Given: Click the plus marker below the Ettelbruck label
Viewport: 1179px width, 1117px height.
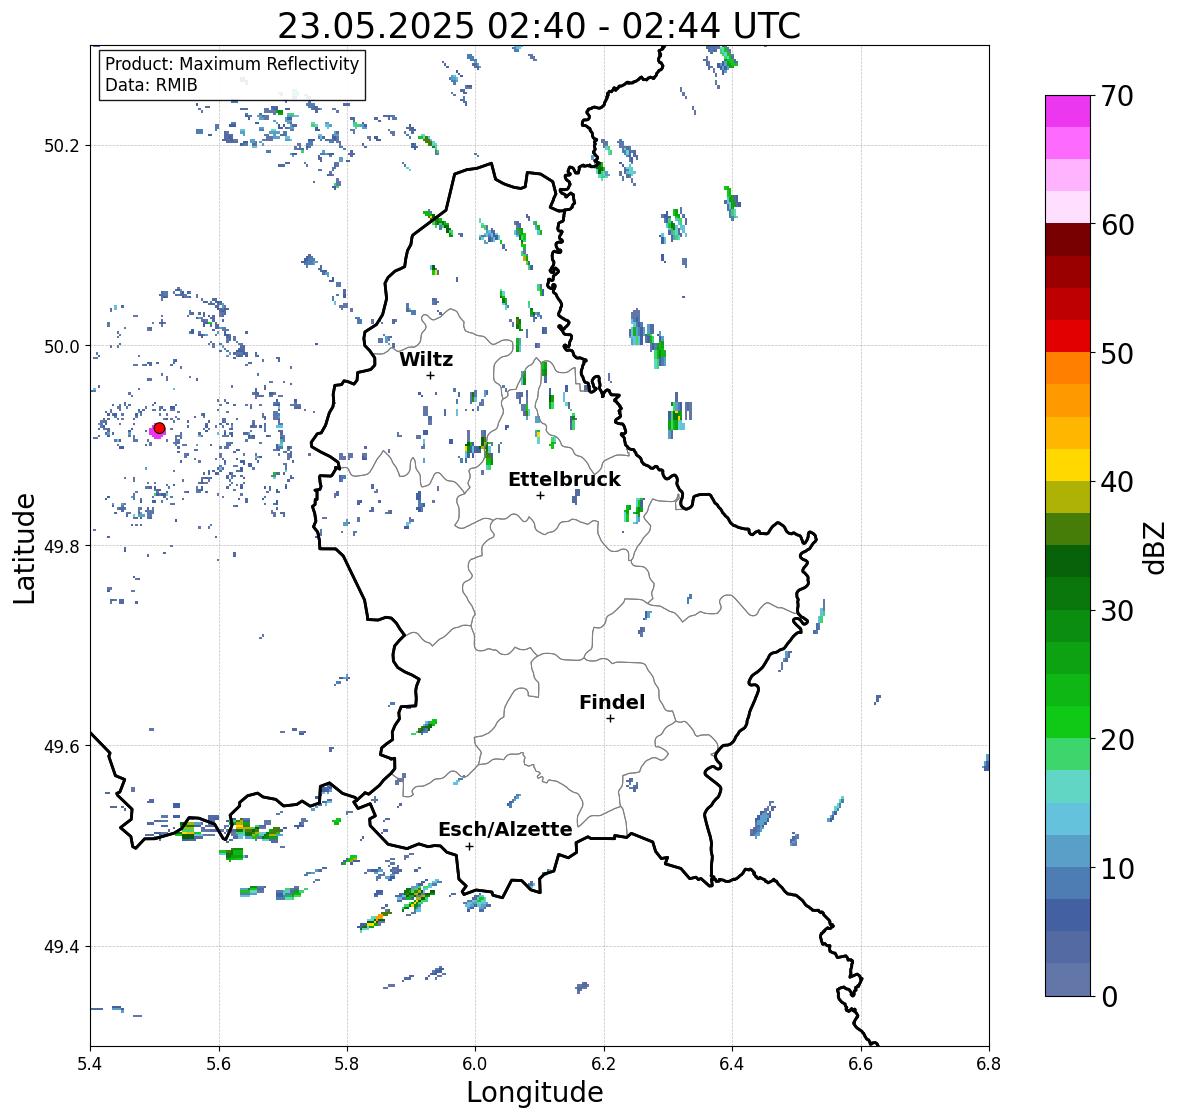Looking at the screenshot, I should 541,495.
